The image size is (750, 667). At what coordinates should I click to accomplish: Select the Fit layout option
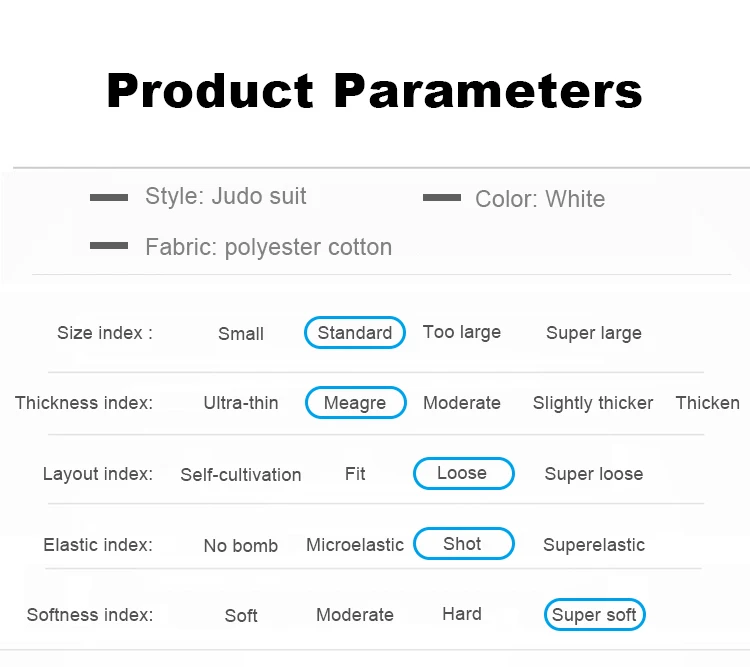coord(355,474)
